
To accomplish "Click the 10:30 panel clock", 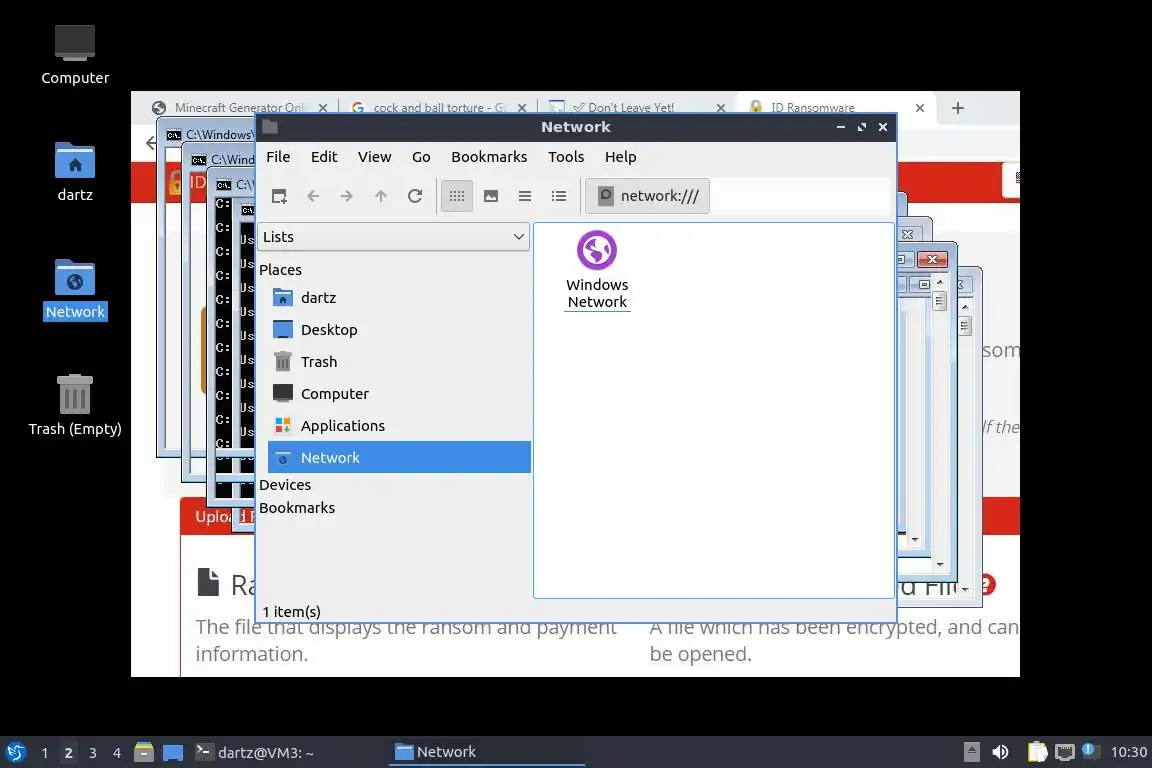I will (x=1128, y=752).
